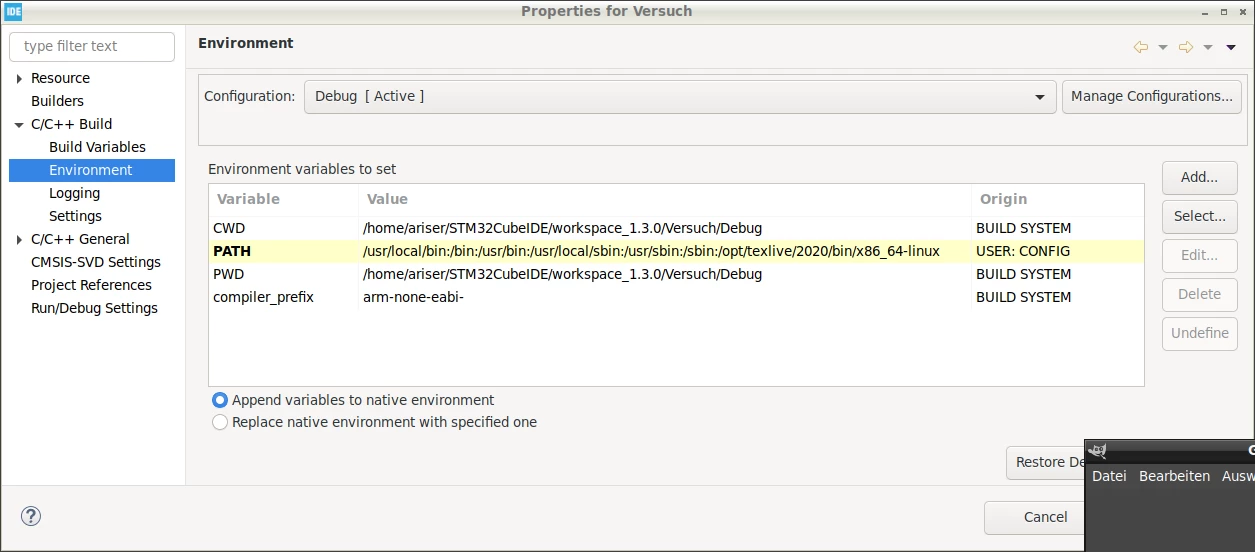
Task: Click the arm-none-eabi- value cell
Action: [413, 297]
